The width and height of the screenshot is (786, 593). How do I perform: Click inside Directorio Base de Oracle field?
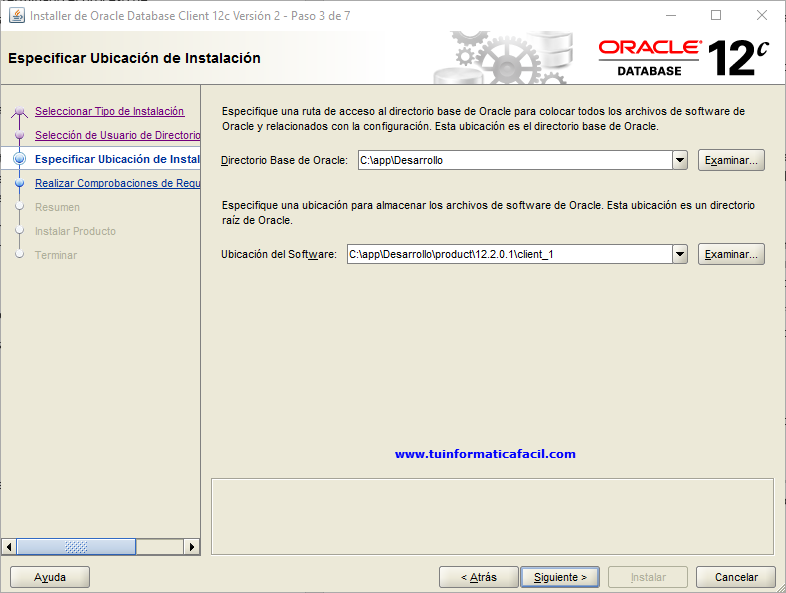[515, 160]
